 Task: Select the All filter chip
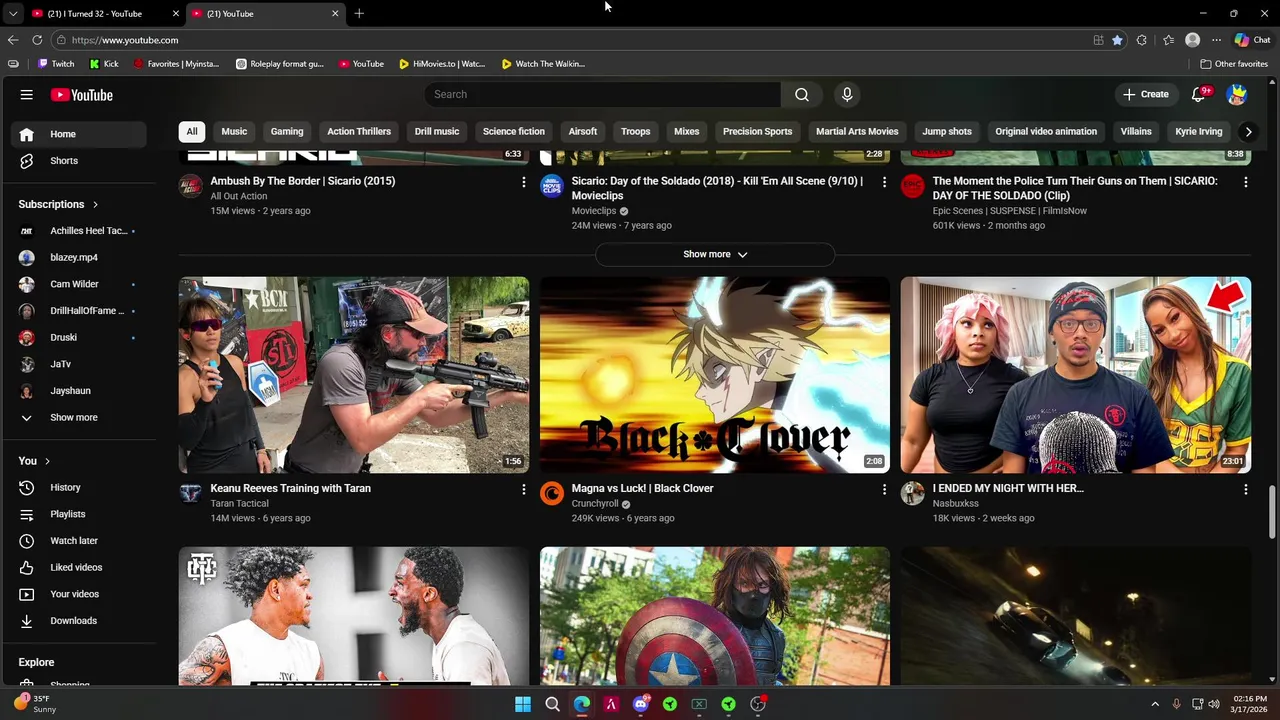point(192,131)
